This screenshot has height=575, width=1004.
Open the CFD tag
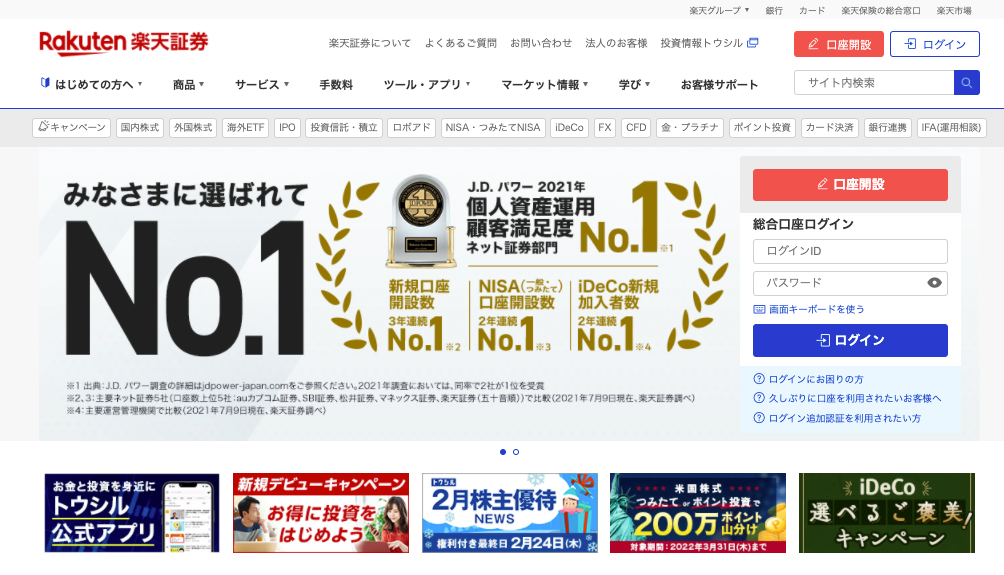636,127
